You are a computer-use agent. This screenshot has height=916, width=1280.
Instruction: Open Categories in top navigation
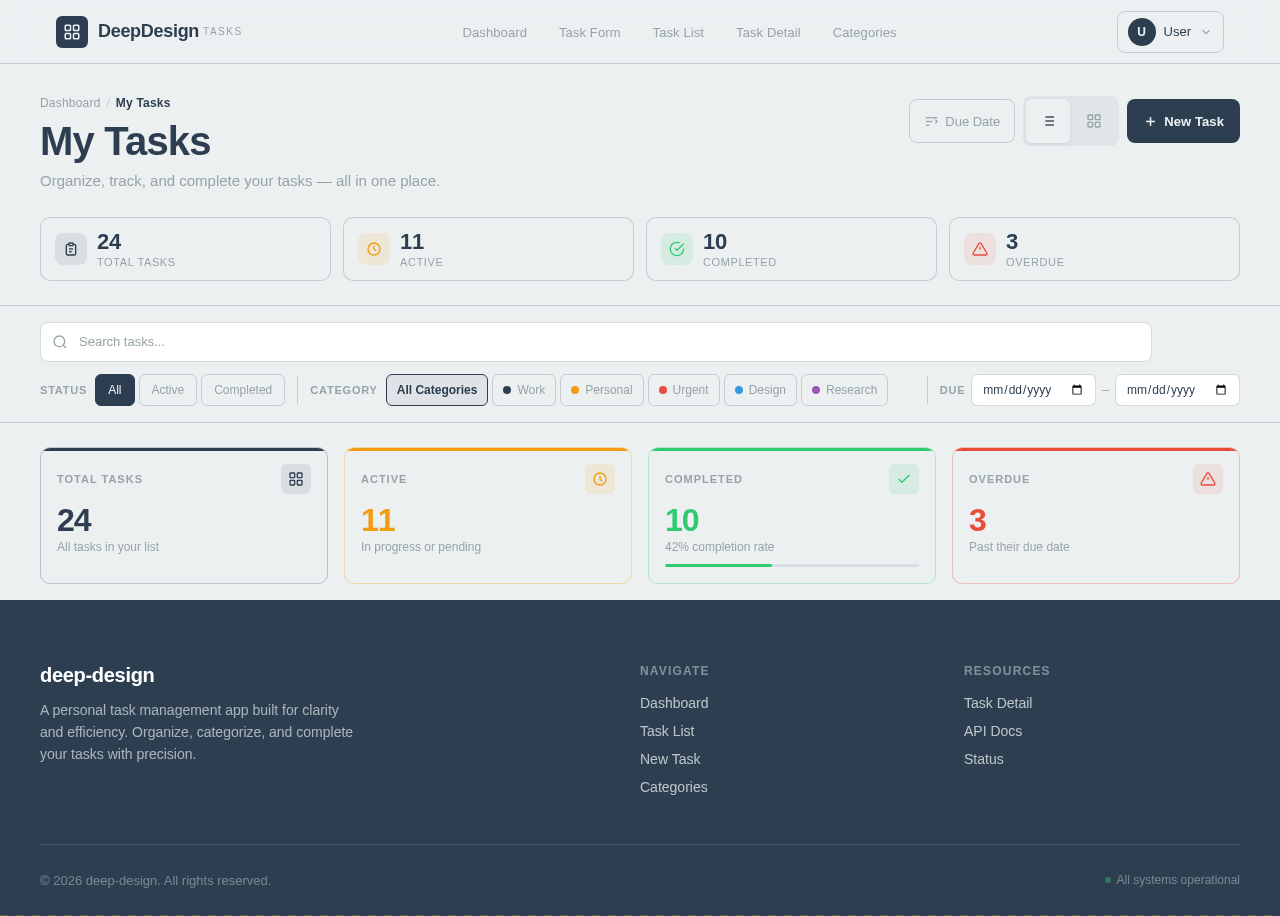point(865,32)
